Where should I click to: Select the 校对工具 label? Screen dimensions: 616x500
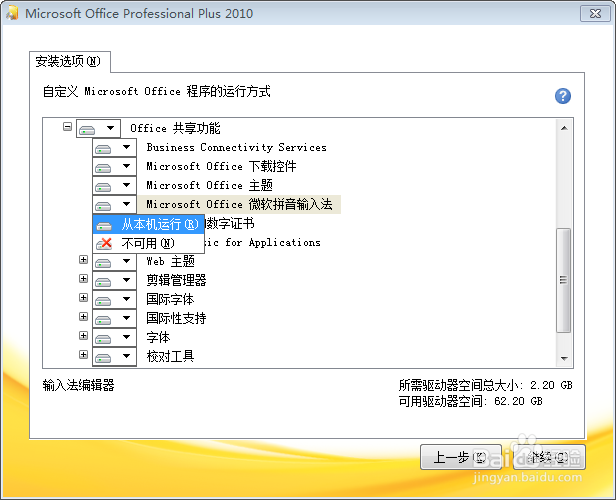point(170,356)
